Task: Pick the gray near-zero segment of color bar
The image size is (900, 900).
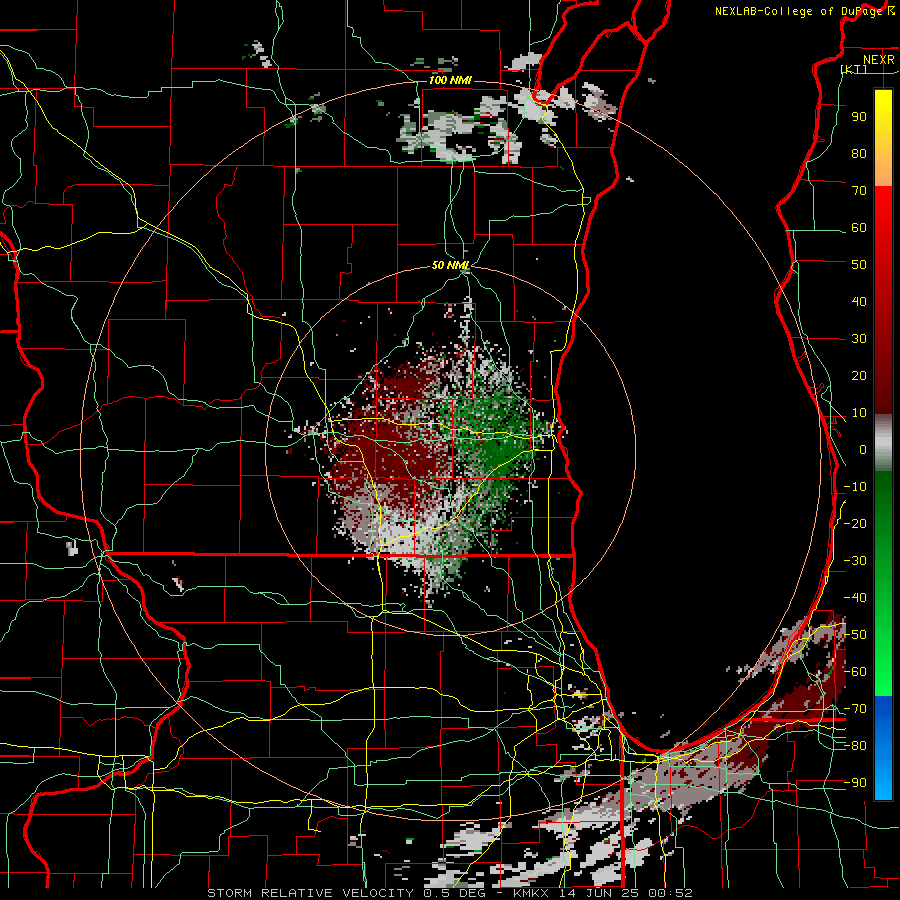Action: [883, 443]
